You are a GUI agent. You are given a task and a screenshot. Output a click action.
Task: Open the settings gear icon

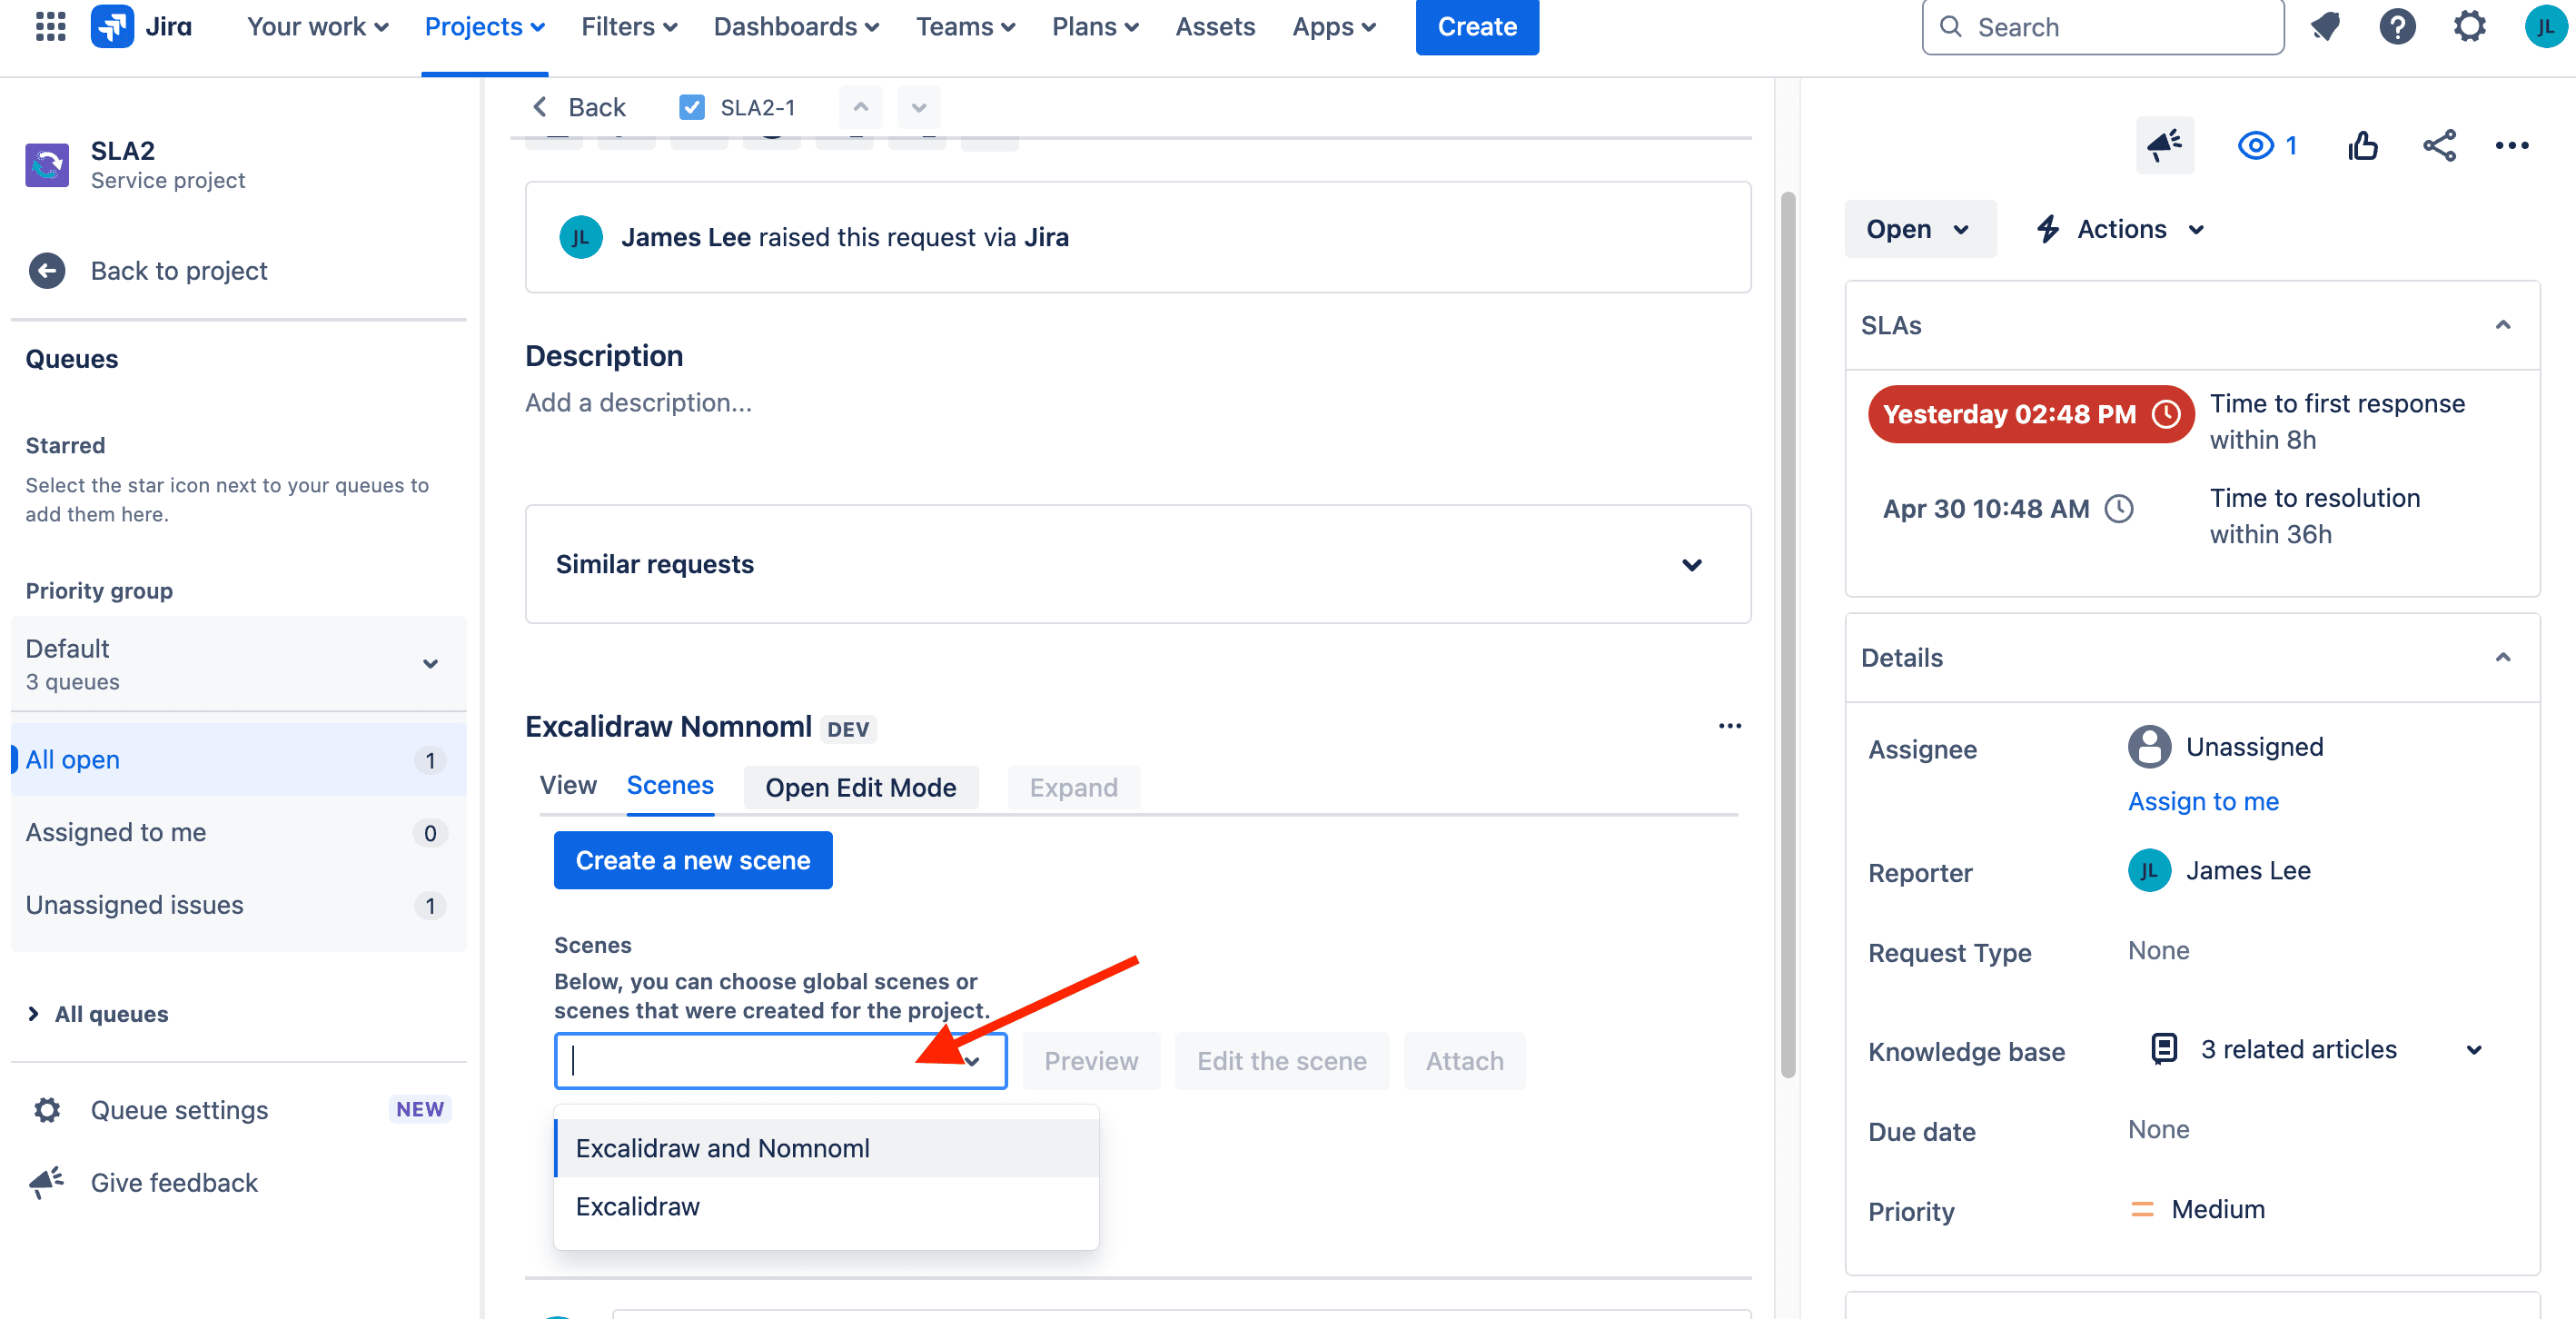coord(2469,27)
